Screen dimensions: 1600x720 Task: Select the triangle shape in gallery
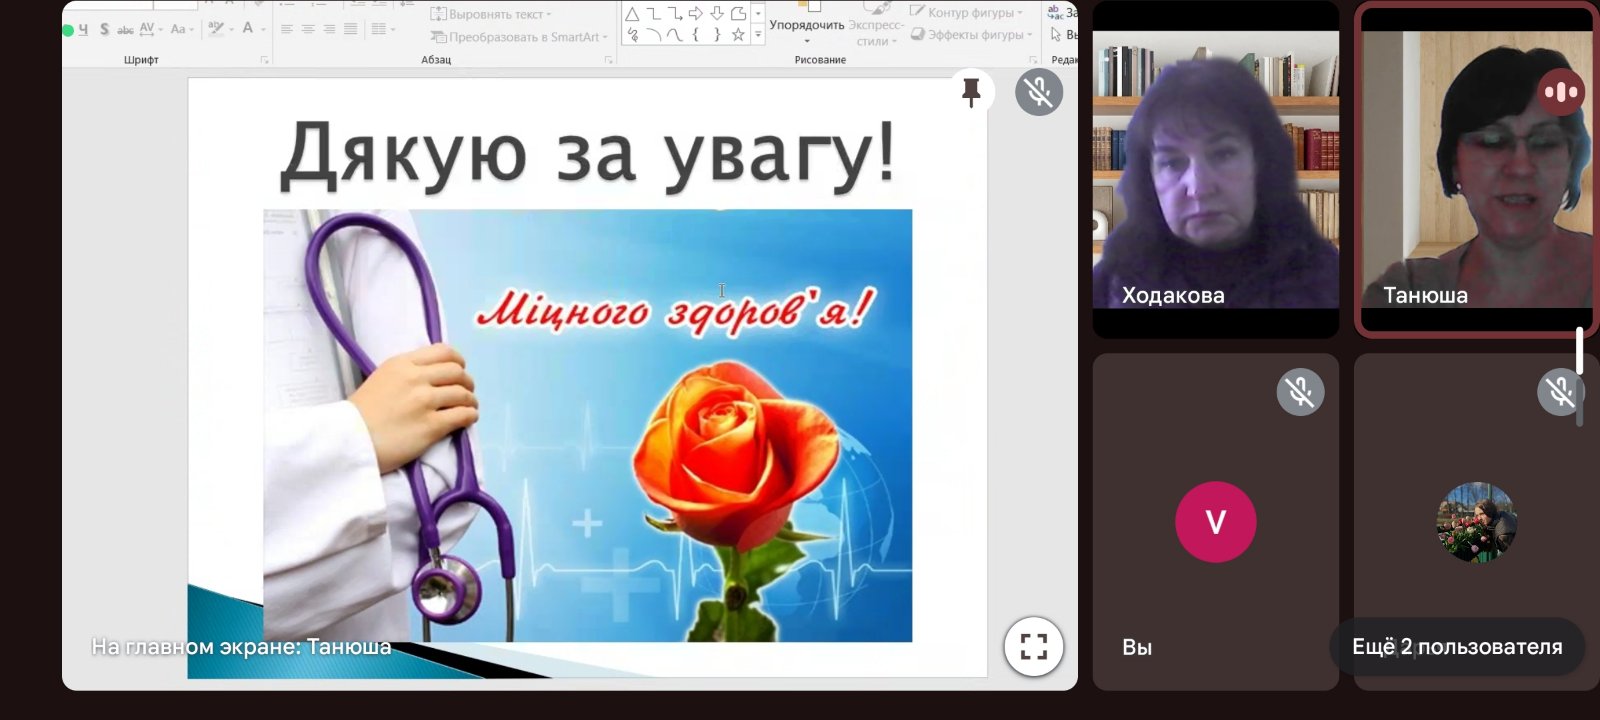632,14
